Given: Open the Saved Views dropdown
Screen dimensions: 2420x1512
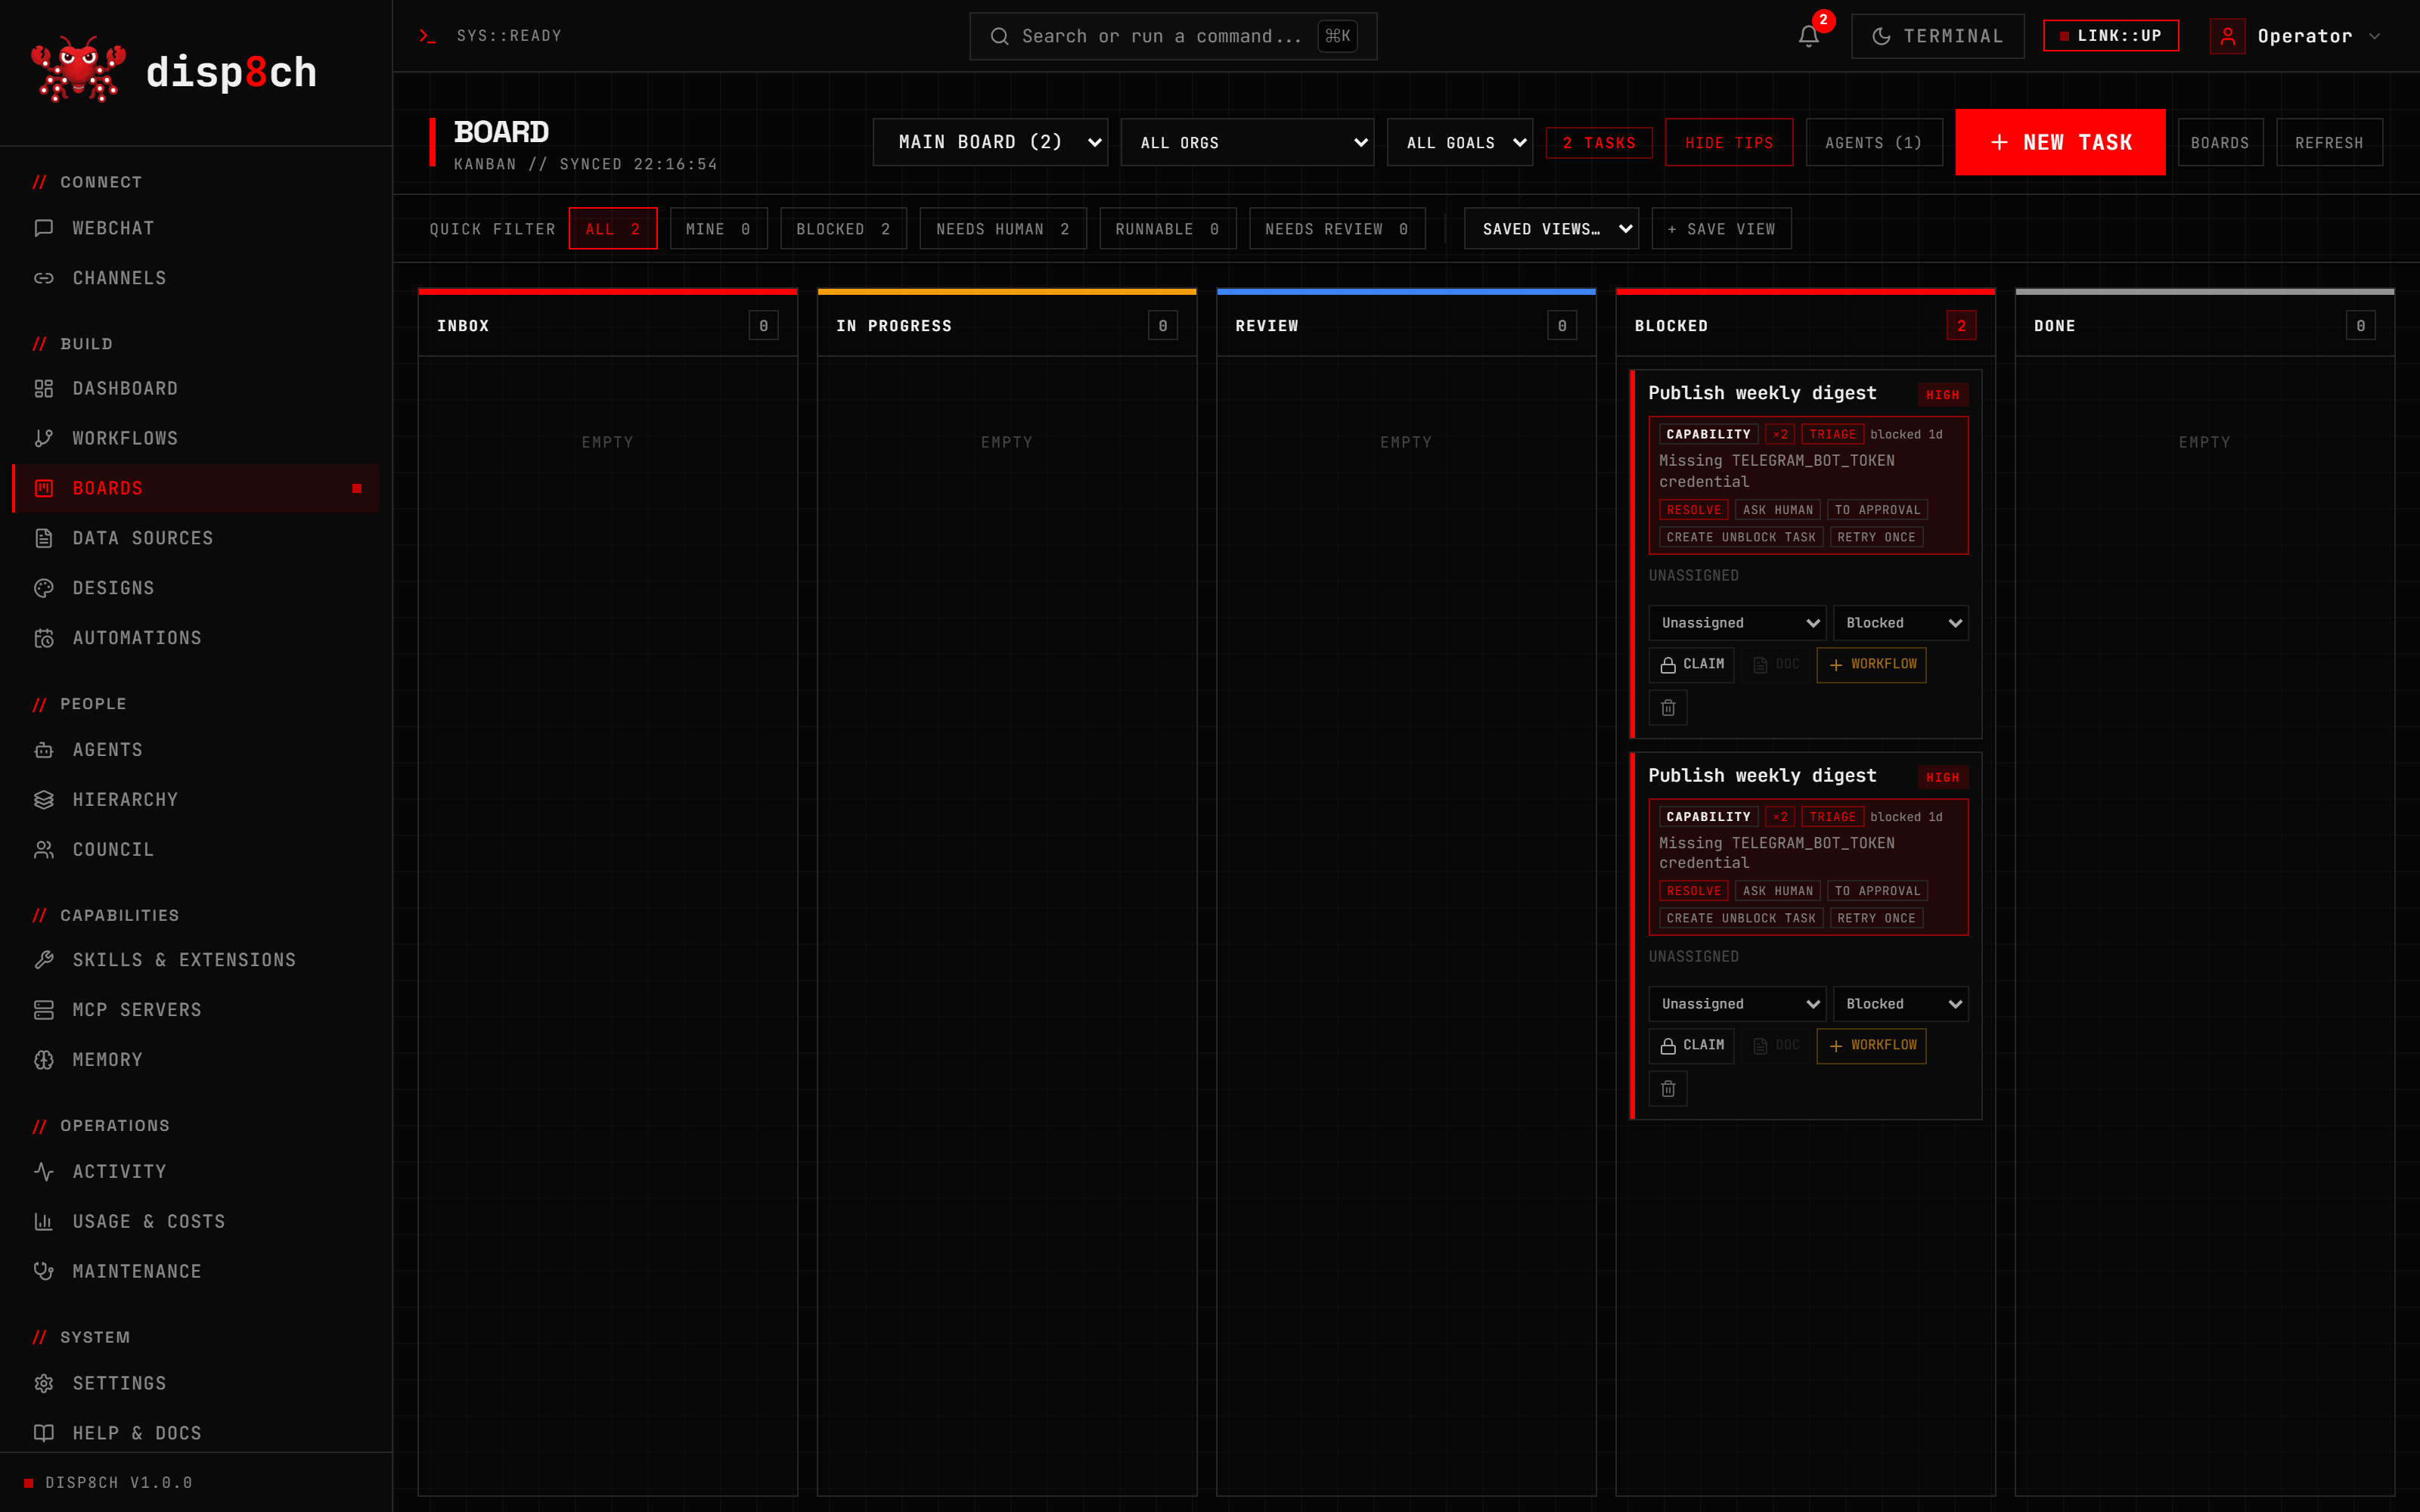Looking at the screenshot, I should click(x=1551, y=229).
